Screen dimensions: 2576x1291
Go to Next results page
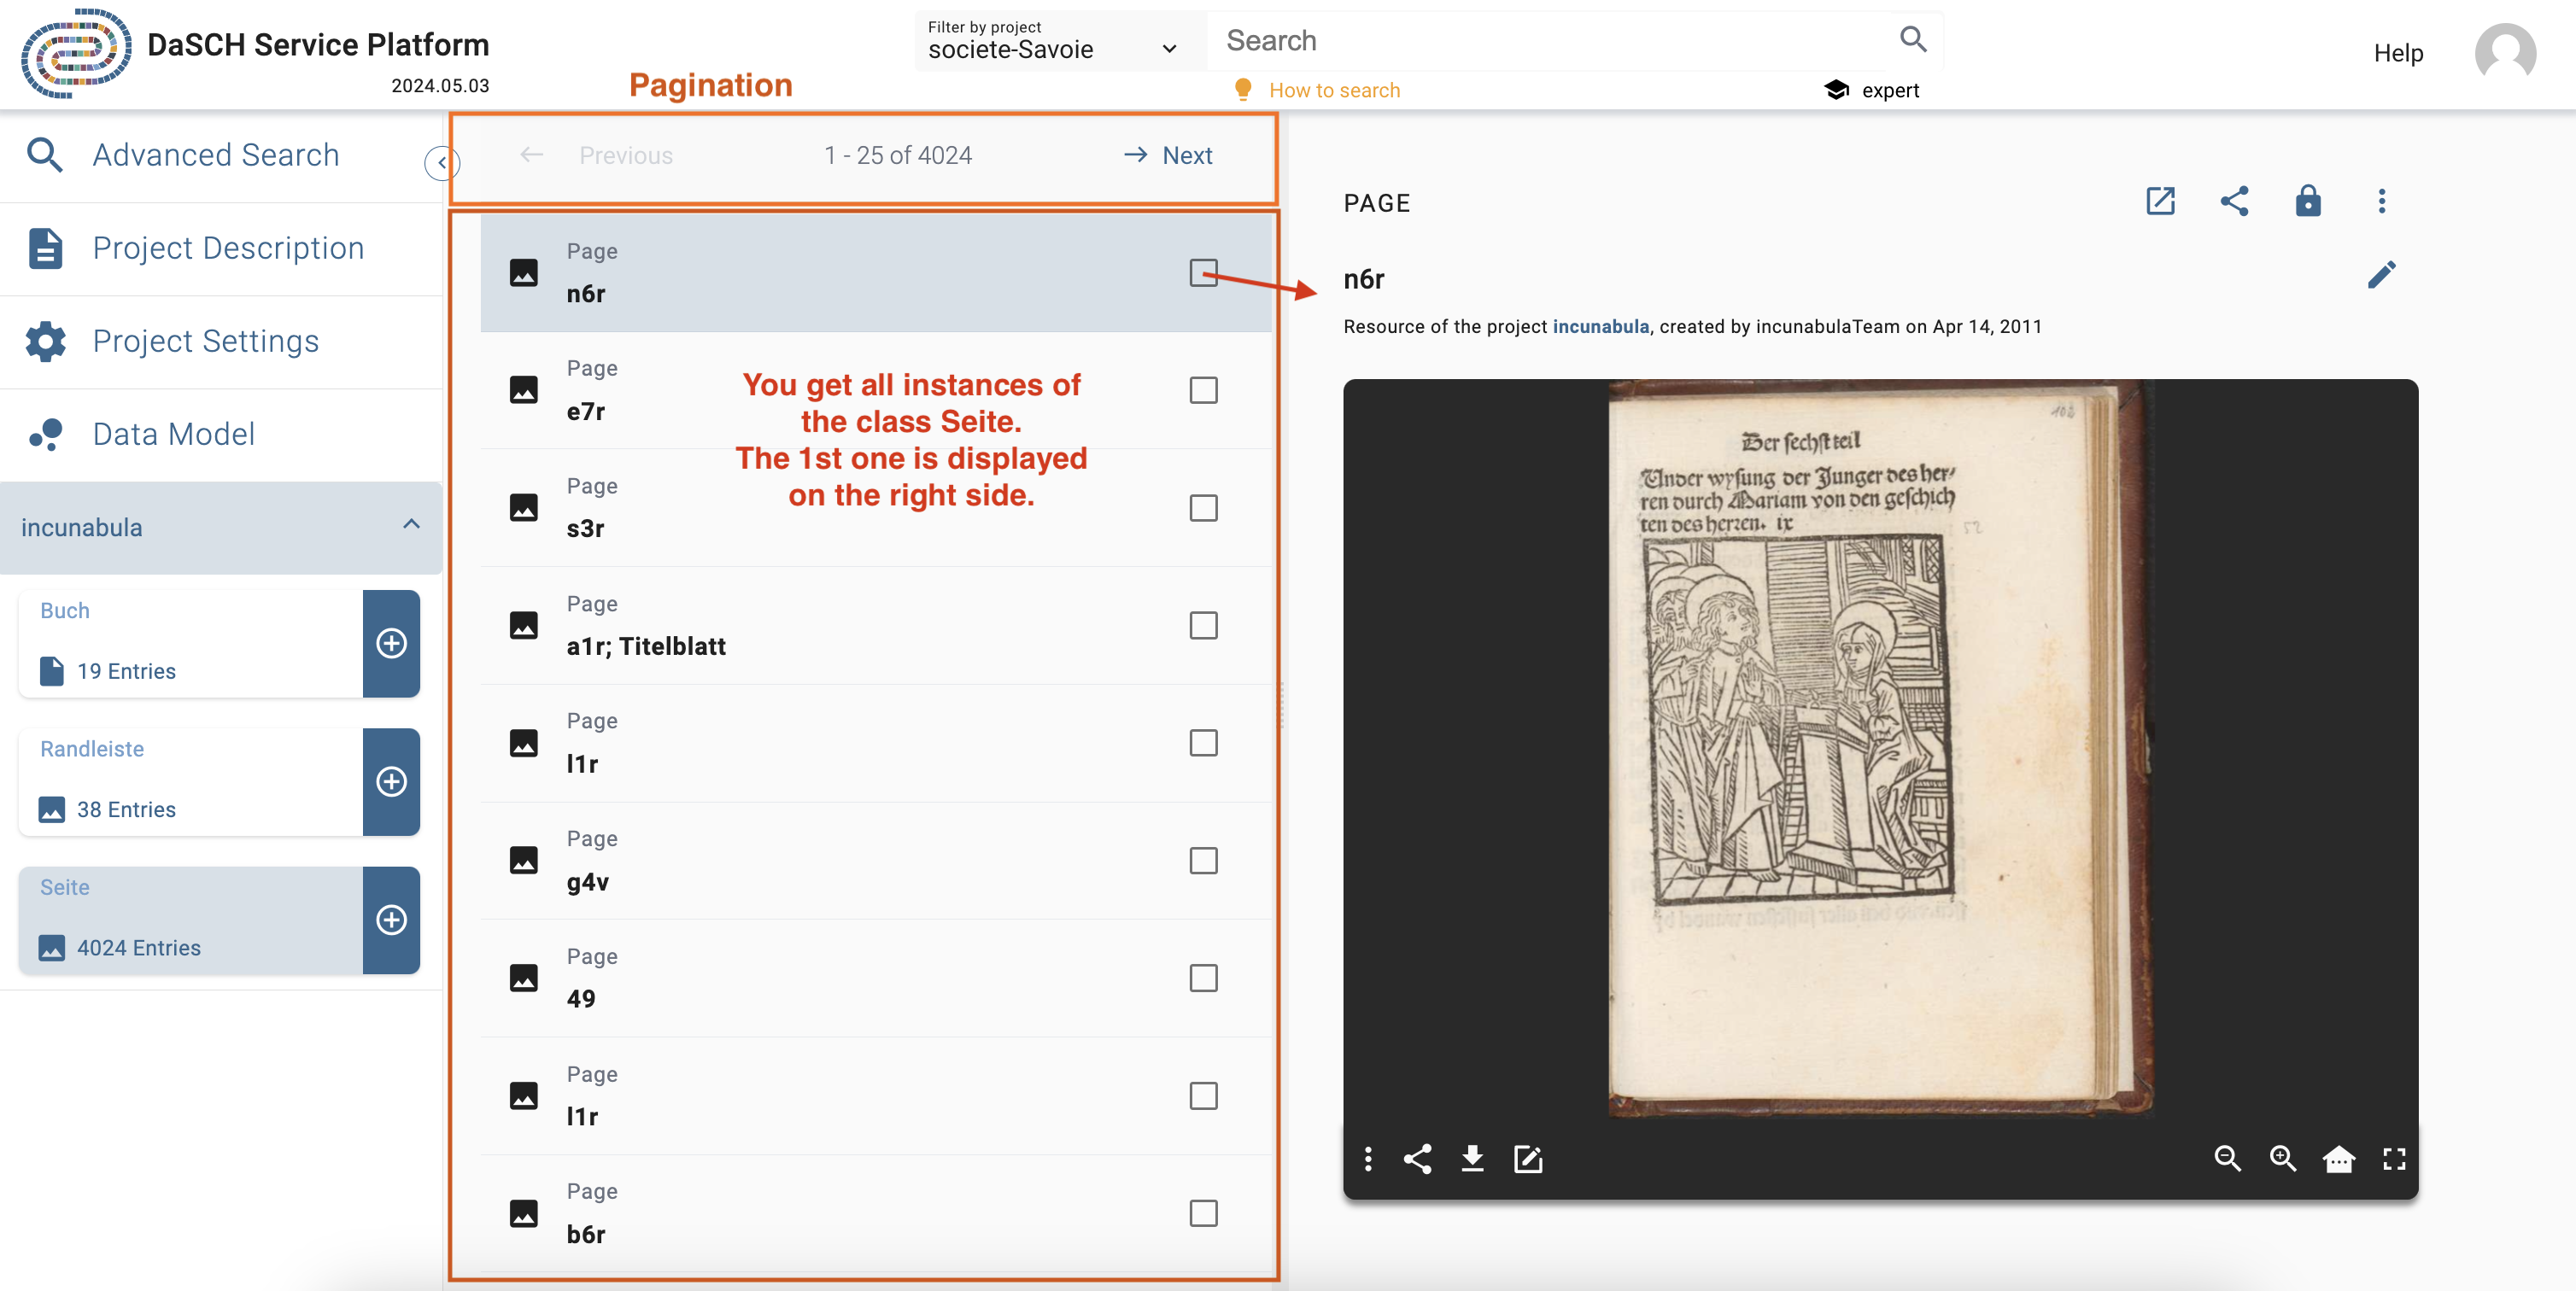(x=1167, y=155)
